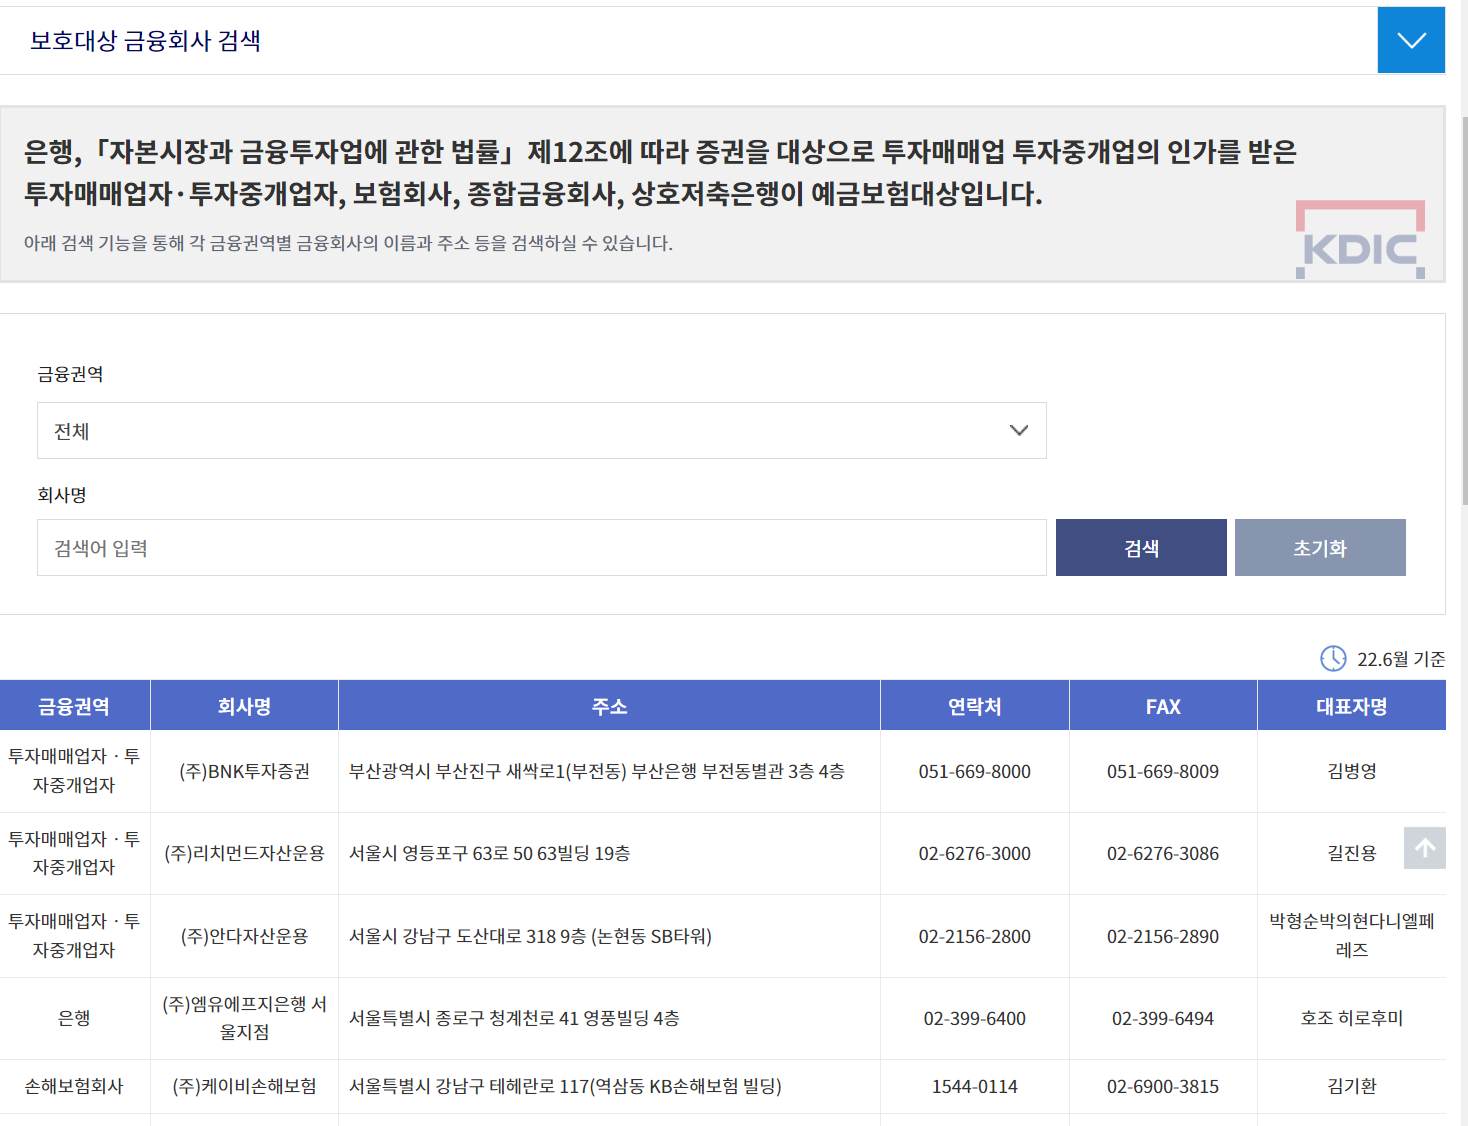Click the fax number 051-669-8009
The image size is (1468, 1126).
click(1163, 771)
